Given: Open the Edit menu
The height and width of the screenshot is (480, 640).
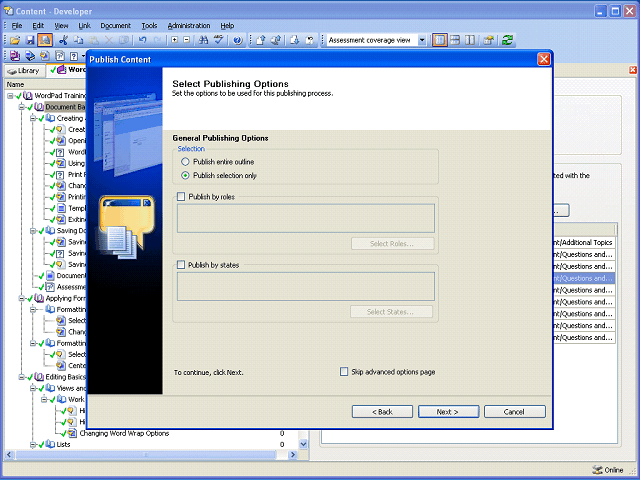Looking at the screenshot, I should (x=38, y=26).
